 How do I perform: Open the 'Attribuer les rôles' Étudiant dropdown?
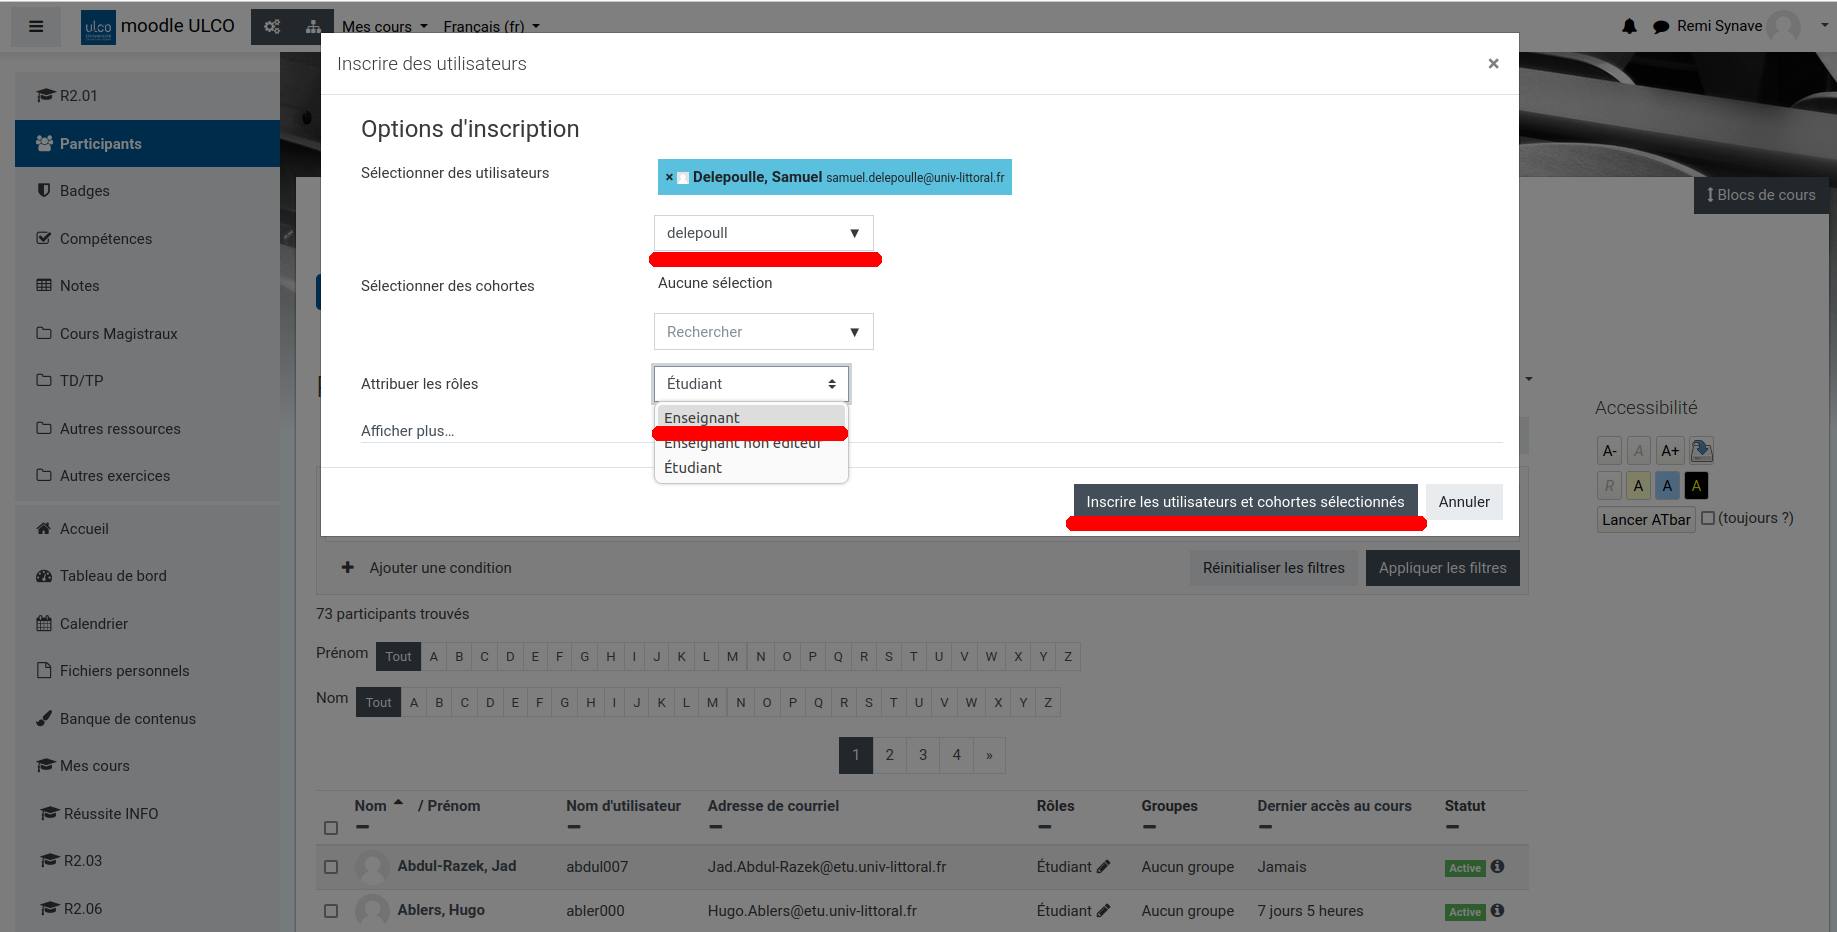[x=751, y=384]
